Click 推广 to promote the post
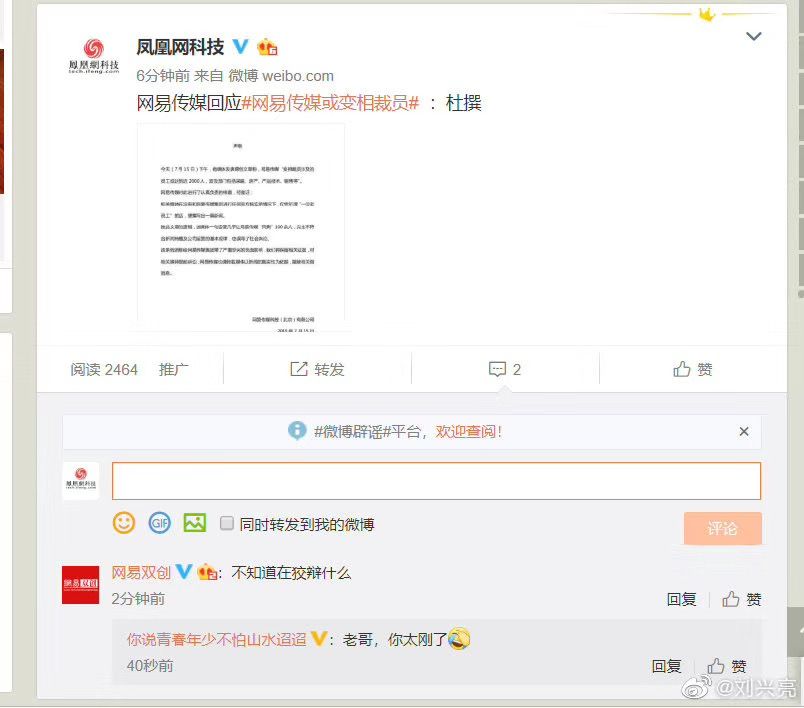804x708 pixels. coord(173,369)
